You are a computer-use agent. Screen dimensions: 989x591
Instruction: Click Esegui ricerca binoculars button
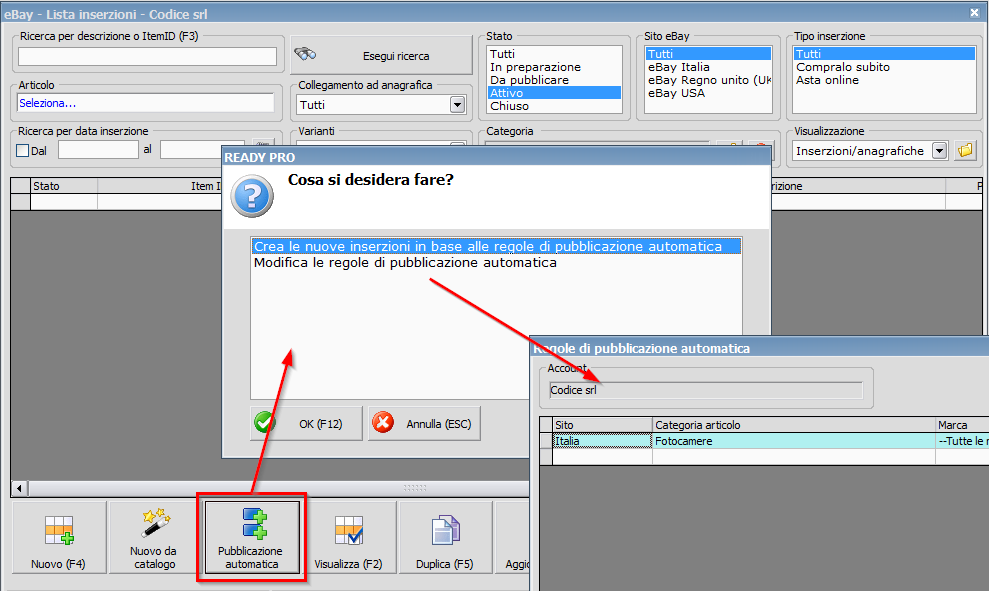pyautogui.click(x=382, y=56)
